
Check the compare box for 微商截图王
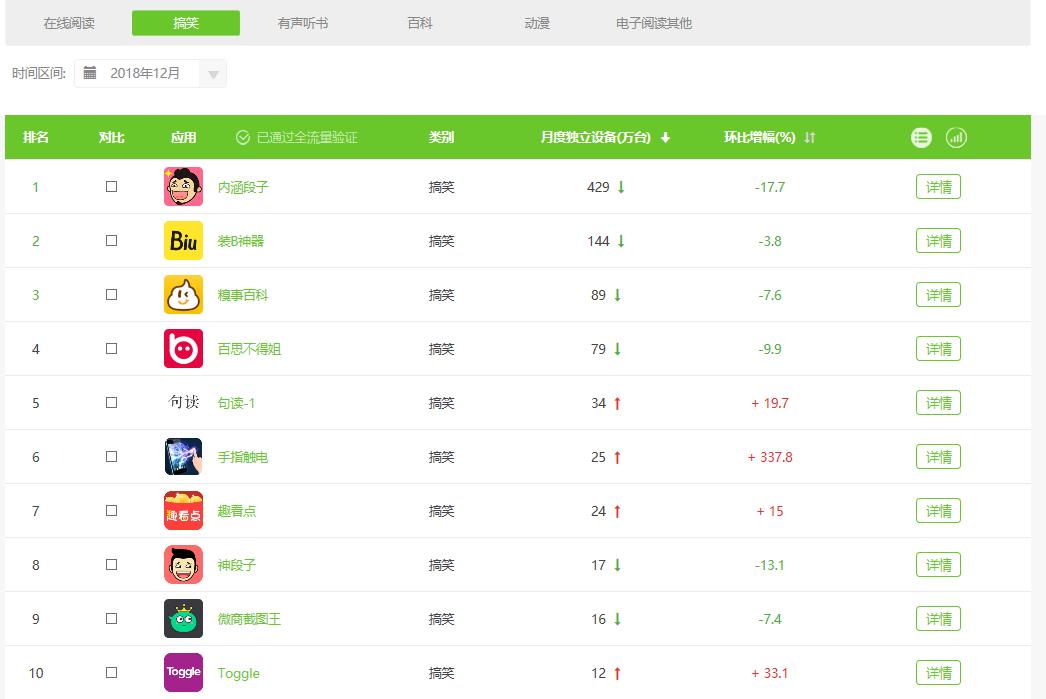[111, 619]
